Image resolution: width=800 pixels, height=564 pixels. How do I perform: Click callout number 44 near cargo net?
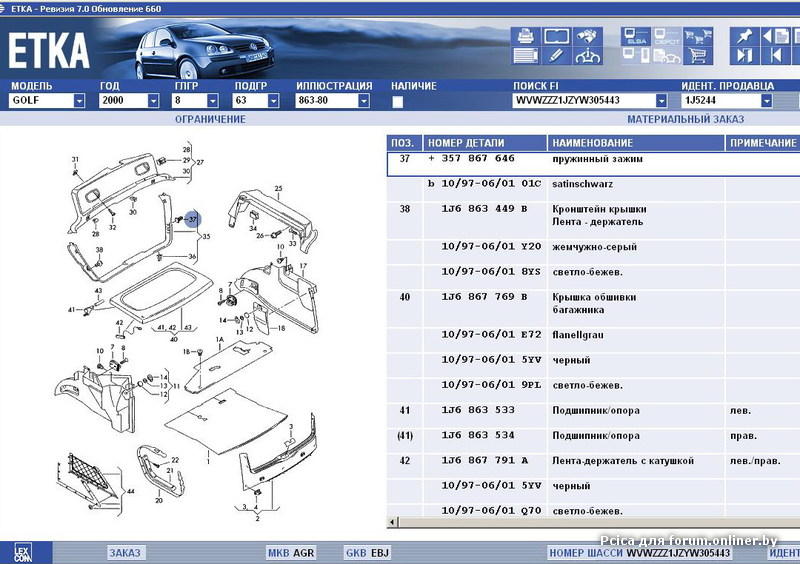click(x=131, y=491)
